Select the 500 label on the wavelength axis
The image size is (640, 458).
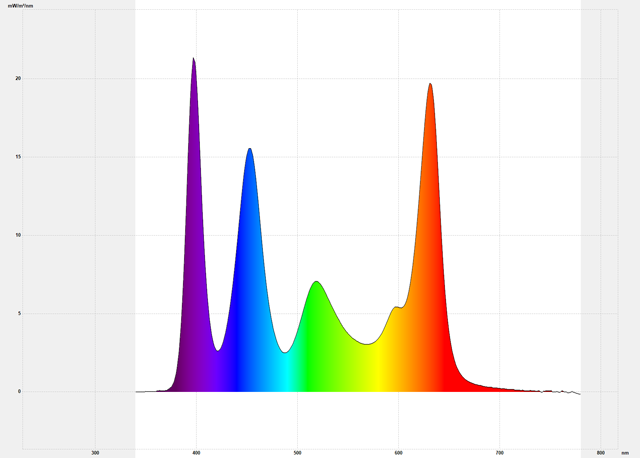pyautogui.click(x=298, y=453)
